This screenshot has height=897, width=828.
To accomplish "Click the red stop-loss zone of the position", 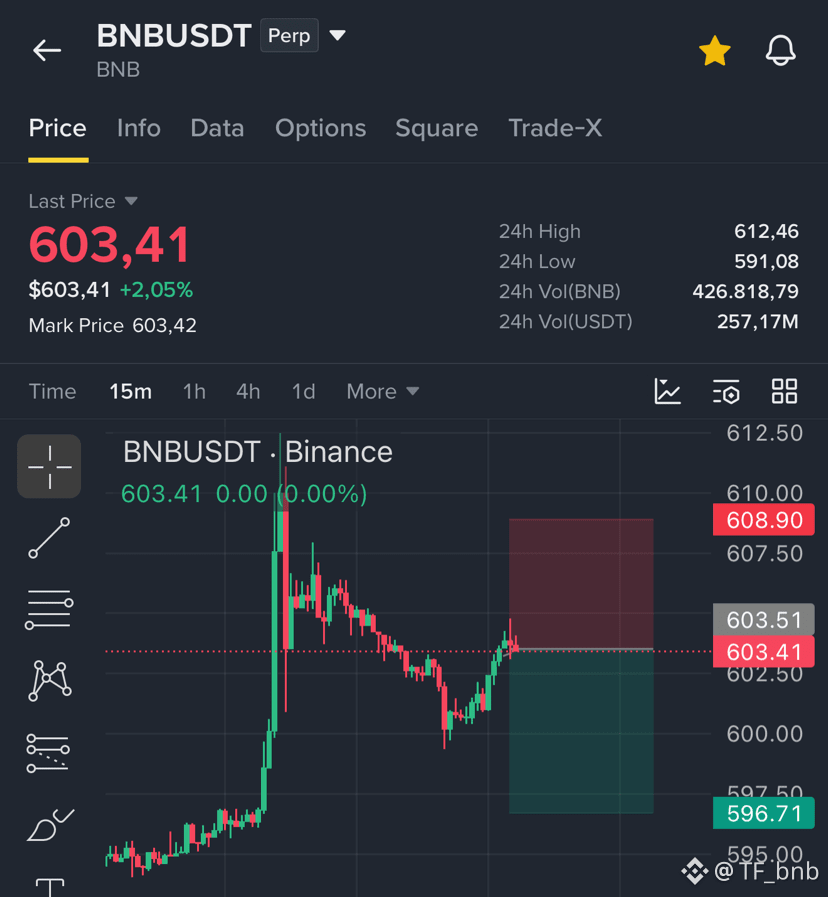I will [x=581, y=584].
